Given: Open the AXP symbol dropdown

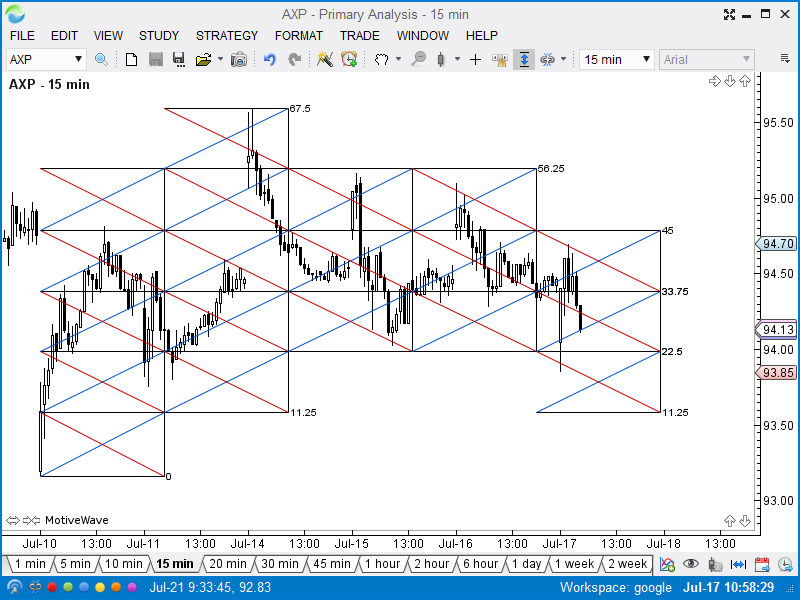Looking at the screenshot, I should point(46,60).
